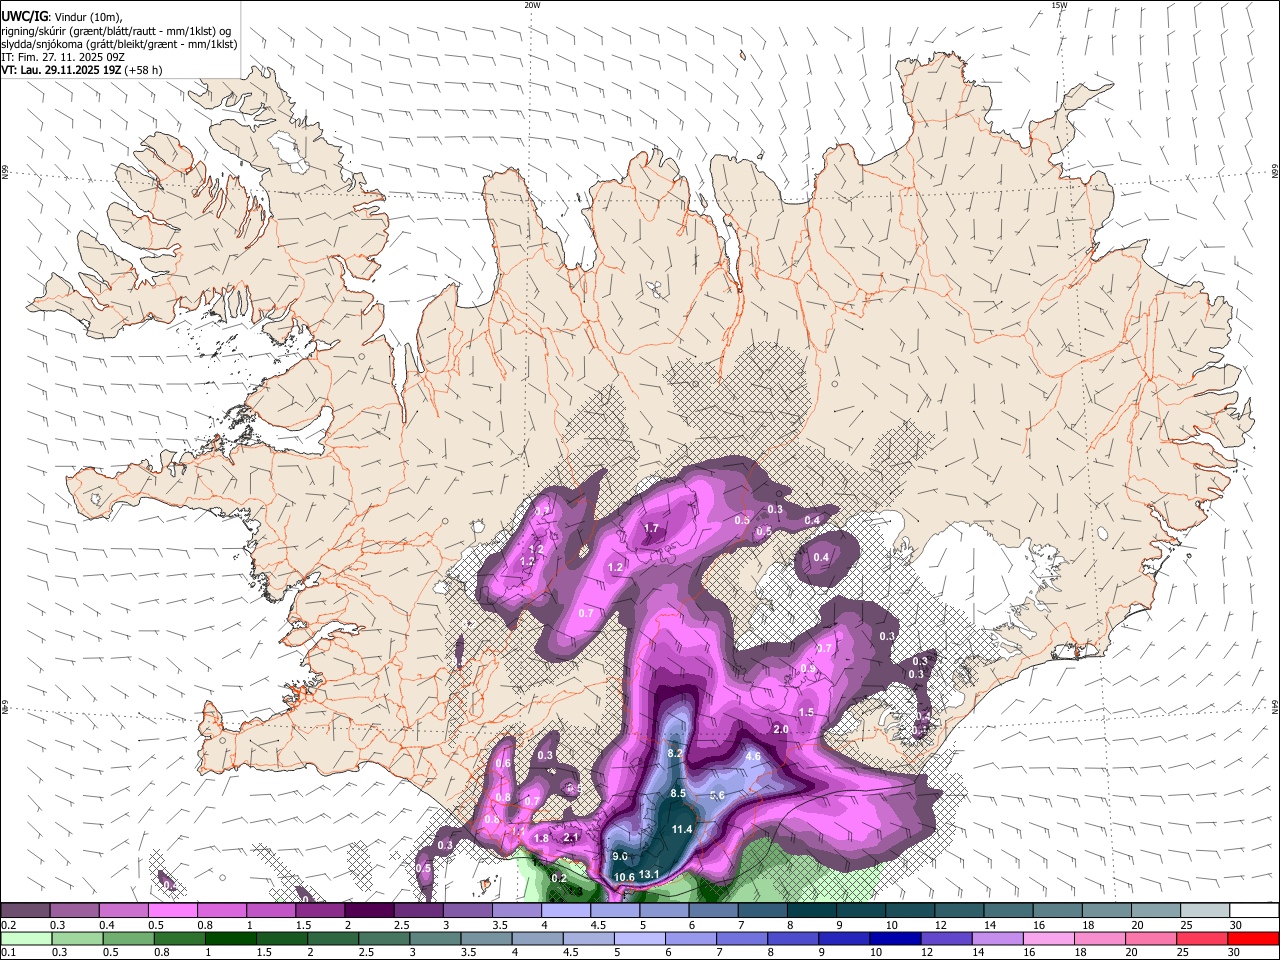Click the rigning/skúrir legend description line
The image size is (1280, 960).
click(116, 30)
